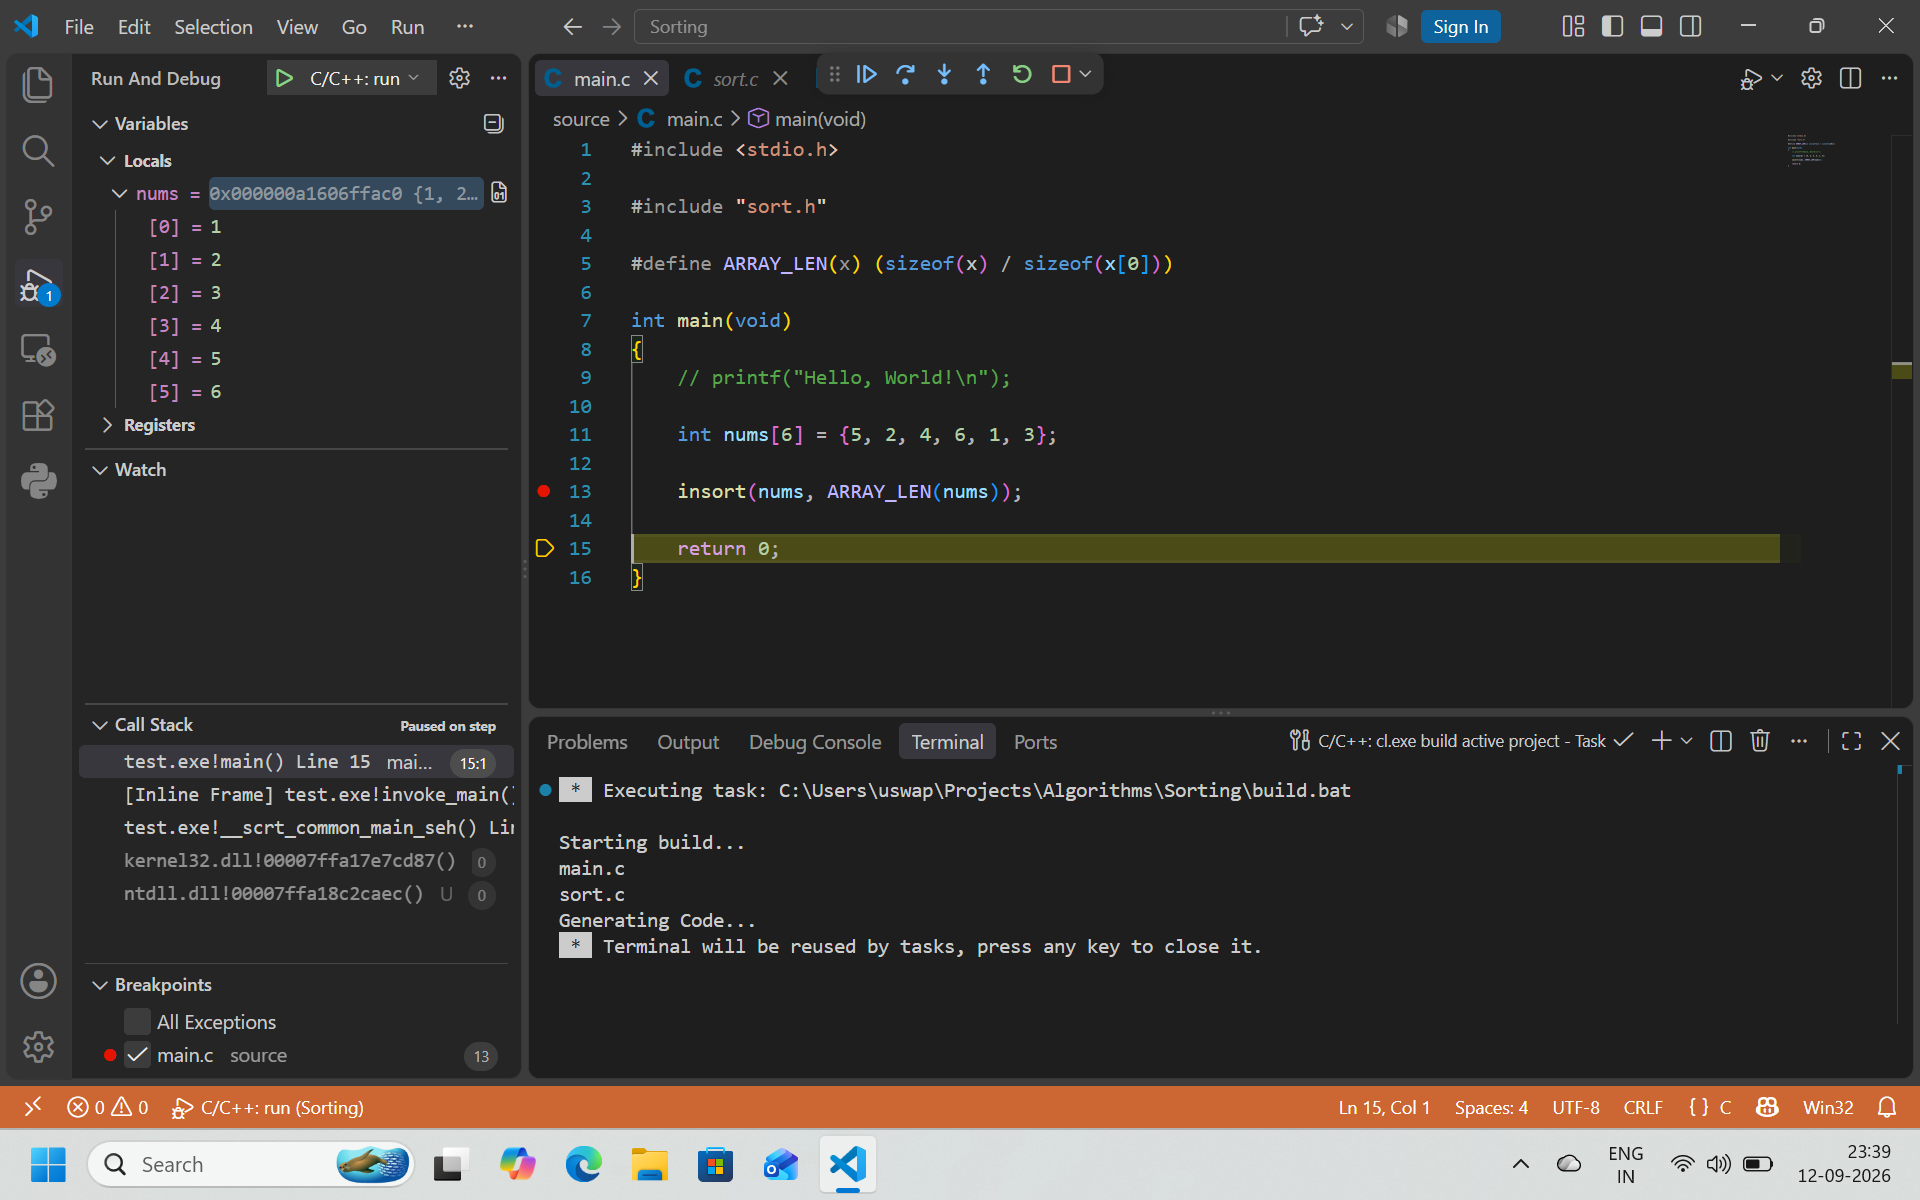
Task: Kill the terminal with trash icon
Action: (x=1760, y=741)
